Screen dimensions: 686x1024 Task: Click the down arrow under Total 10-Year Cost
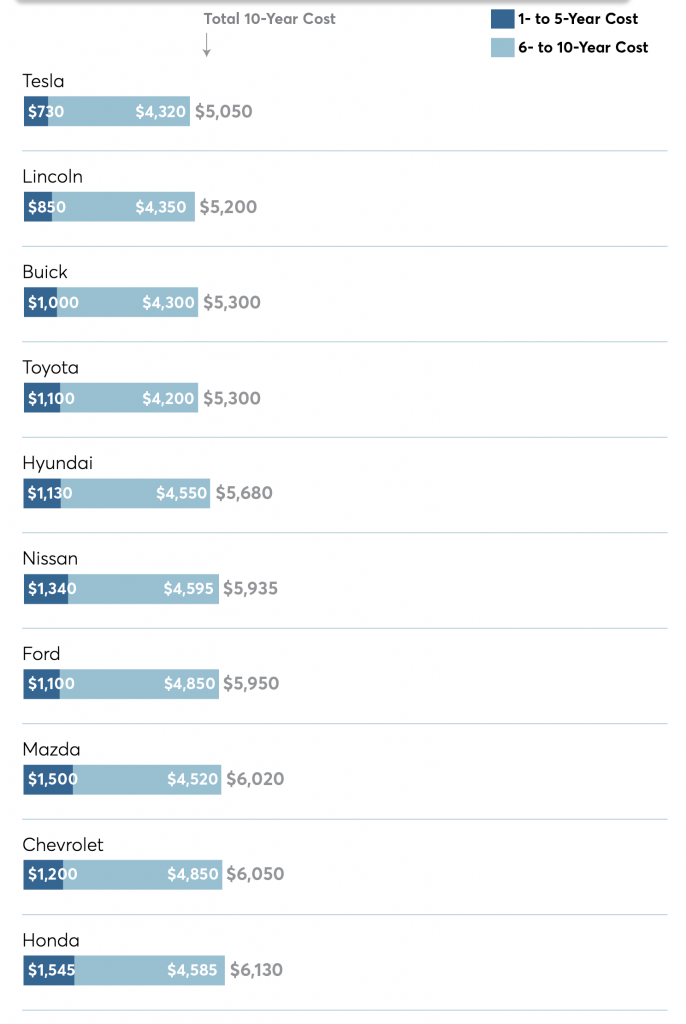tap(206, 45)
